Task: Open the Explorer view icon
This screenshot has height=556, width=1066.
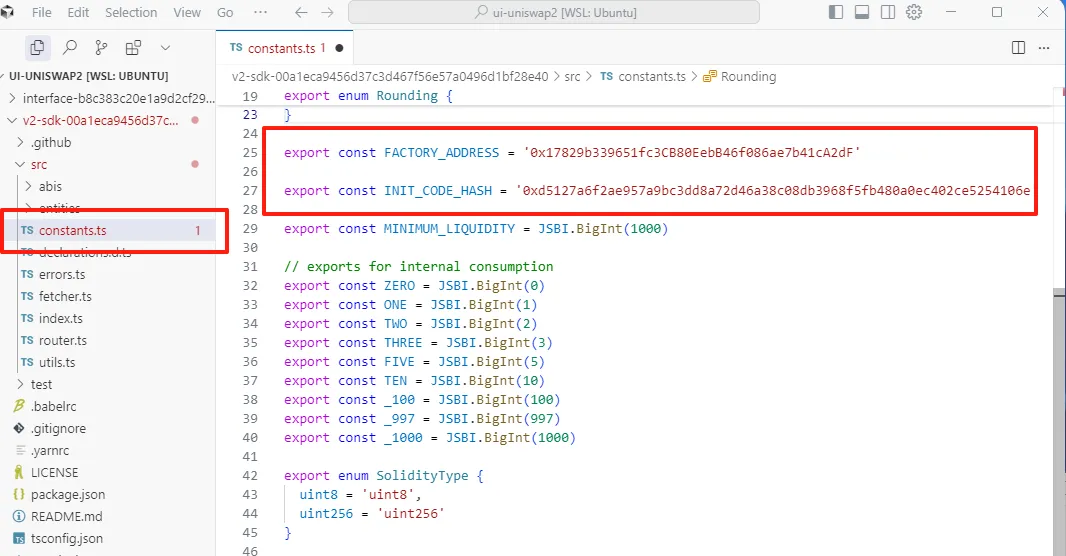Action: [x=37, y=47]
